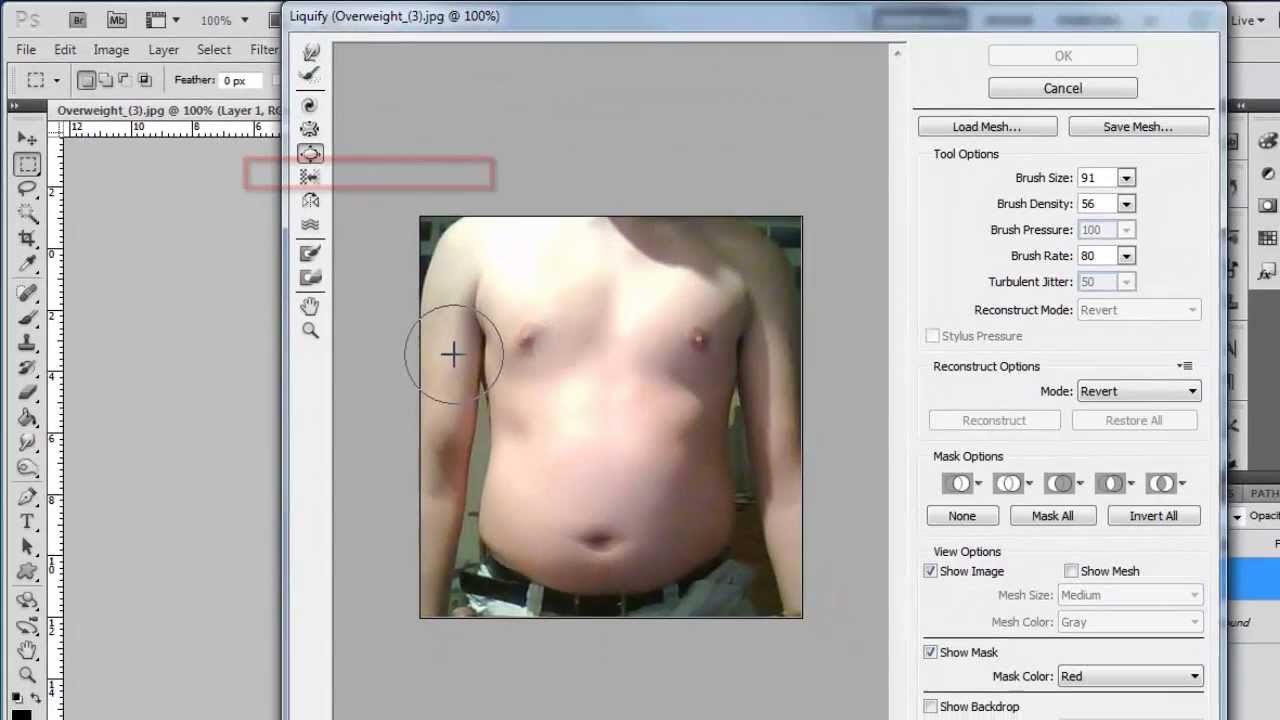The width and height of the screenshot is (1280, 720).
Task: Select the Twirl Clockwise tool
Action: point(310,105)
